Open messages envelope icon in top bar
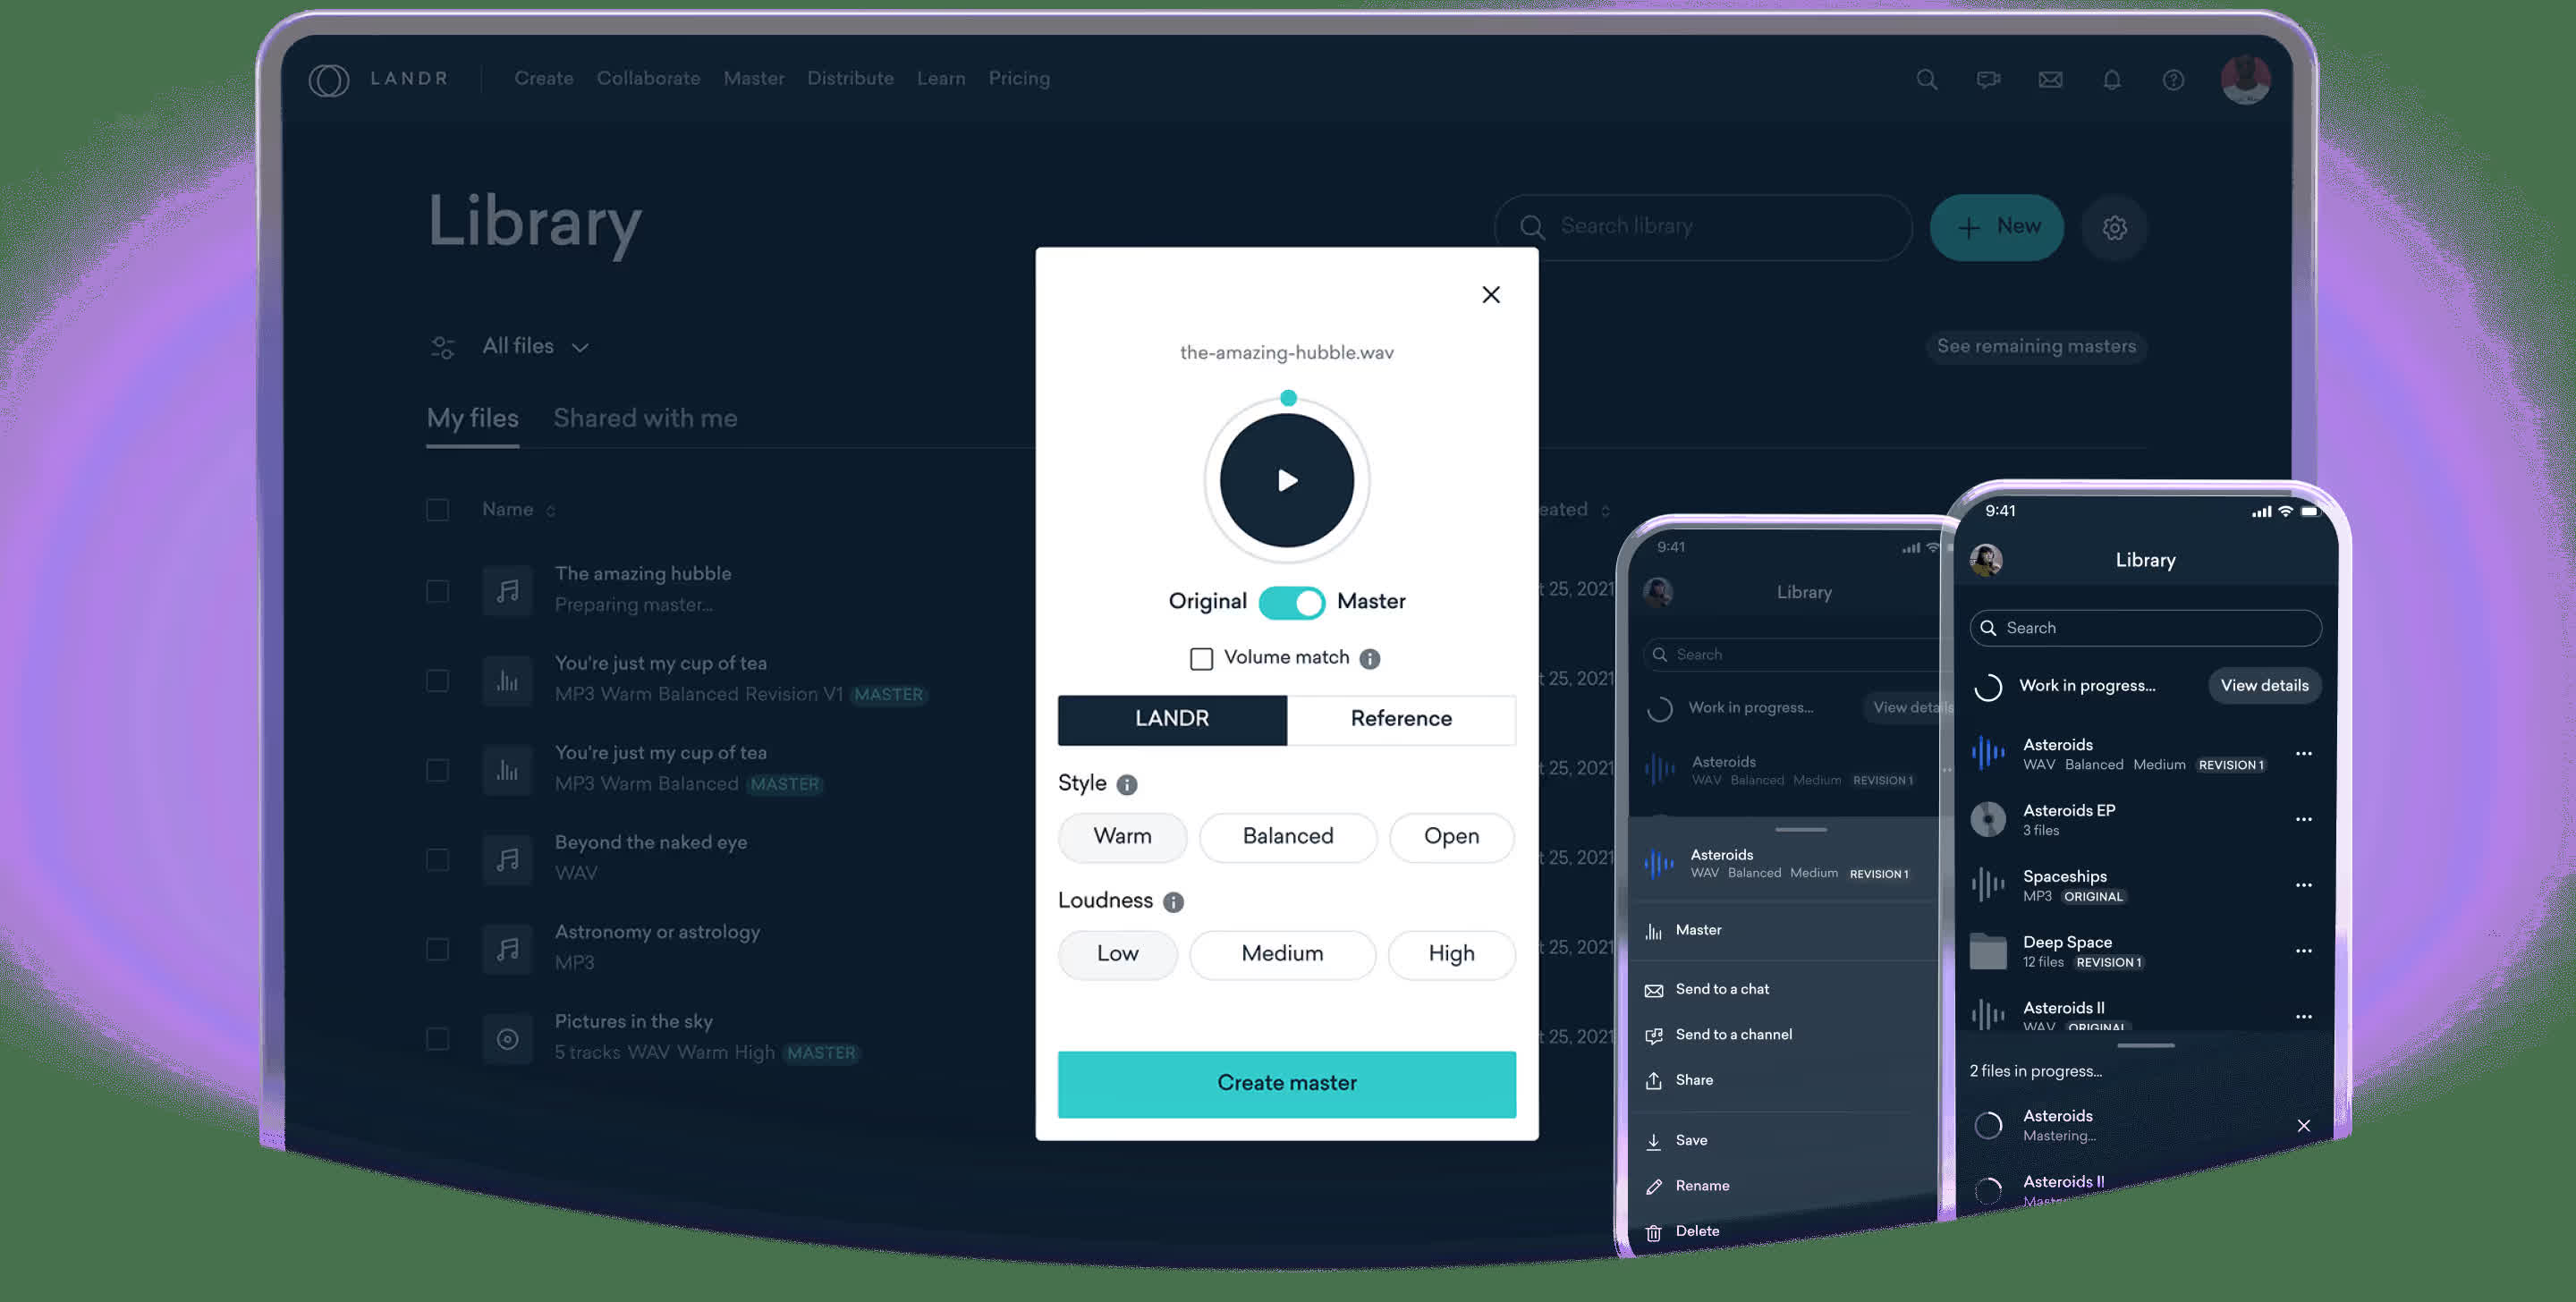The image size is (2576, 1302). pyautogui.click(x=2050, y=79)
